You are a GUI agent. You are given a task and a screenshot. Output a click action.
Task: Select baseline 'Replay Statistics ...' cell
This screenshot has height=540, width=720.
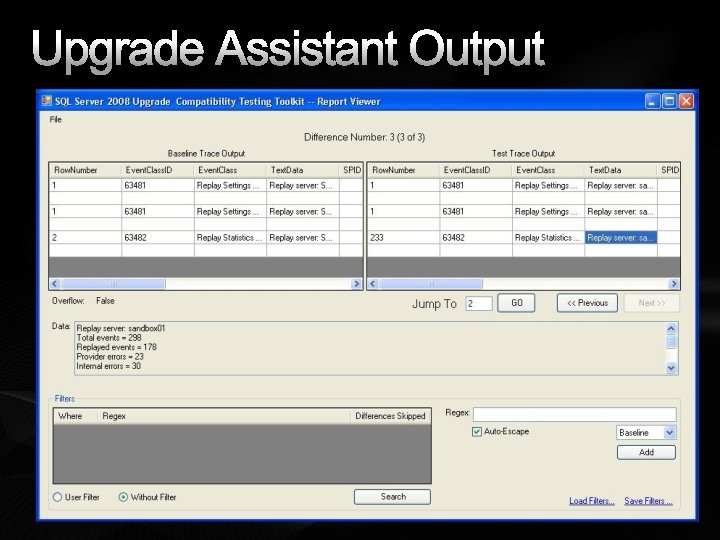[x=230, y=237]
